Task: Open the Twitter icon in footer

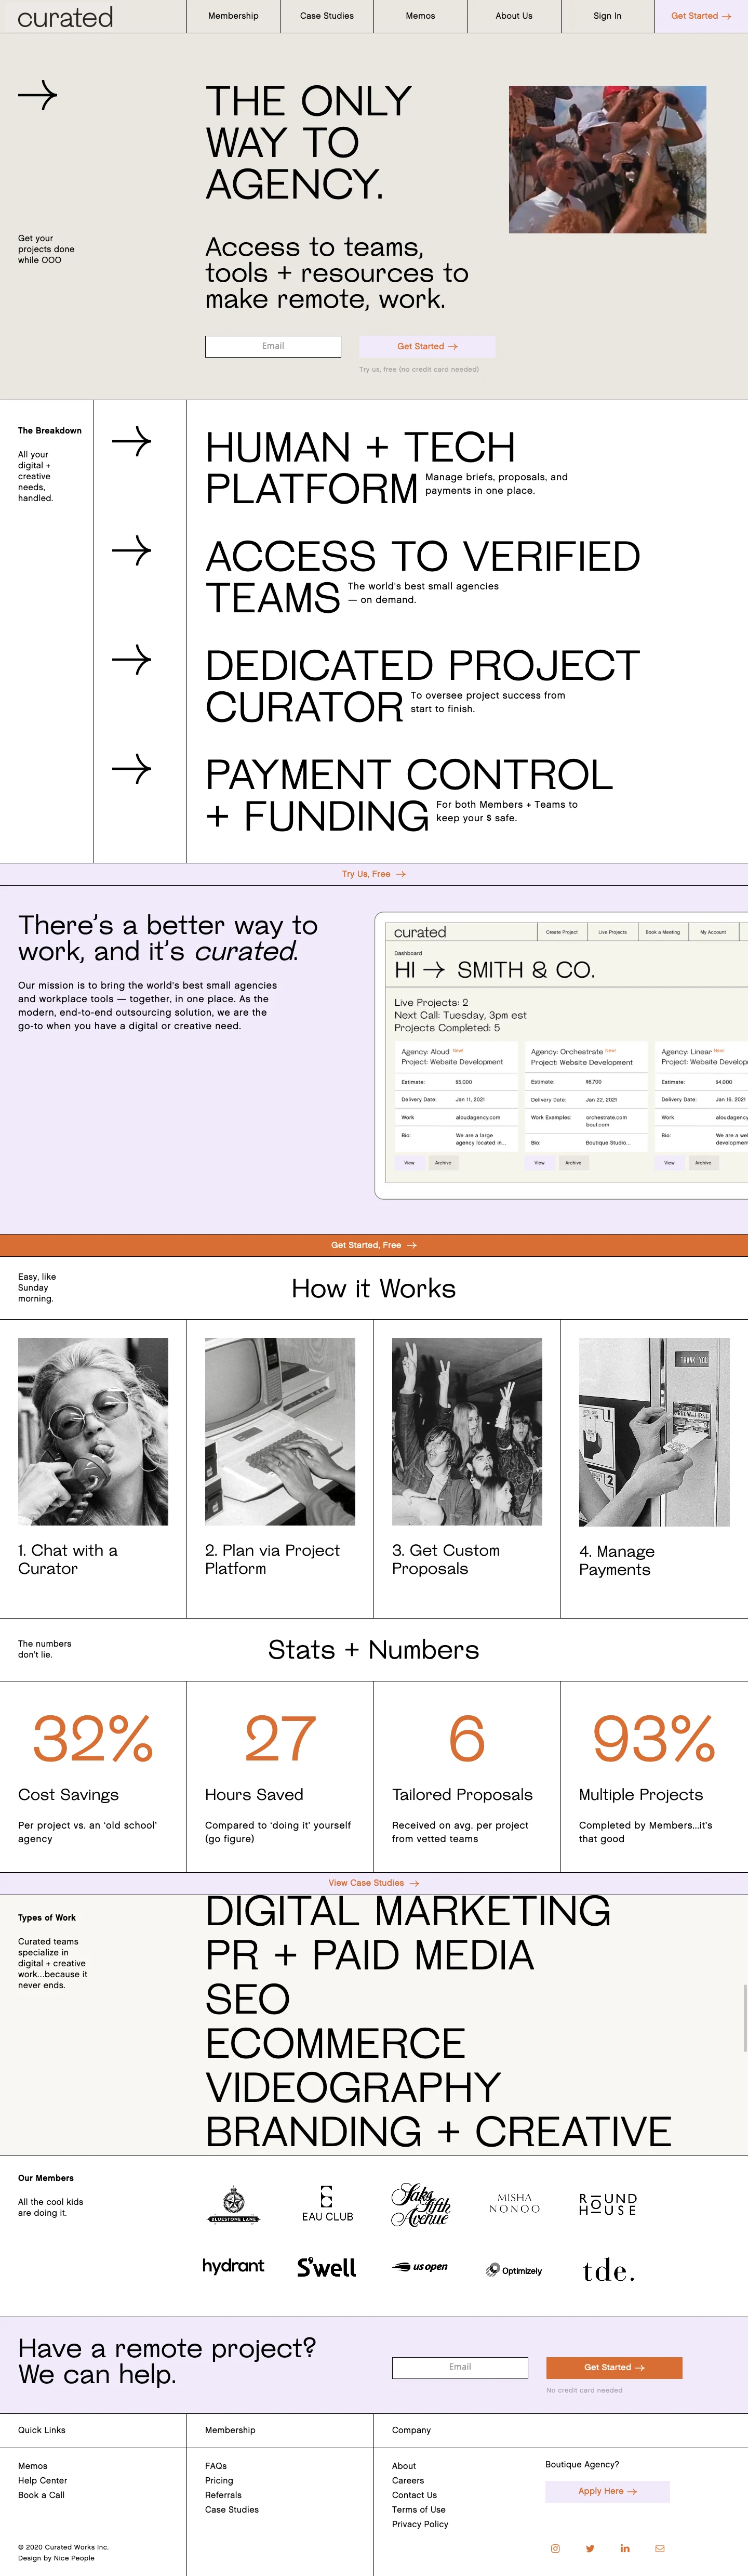Action: coord(590,2548)
